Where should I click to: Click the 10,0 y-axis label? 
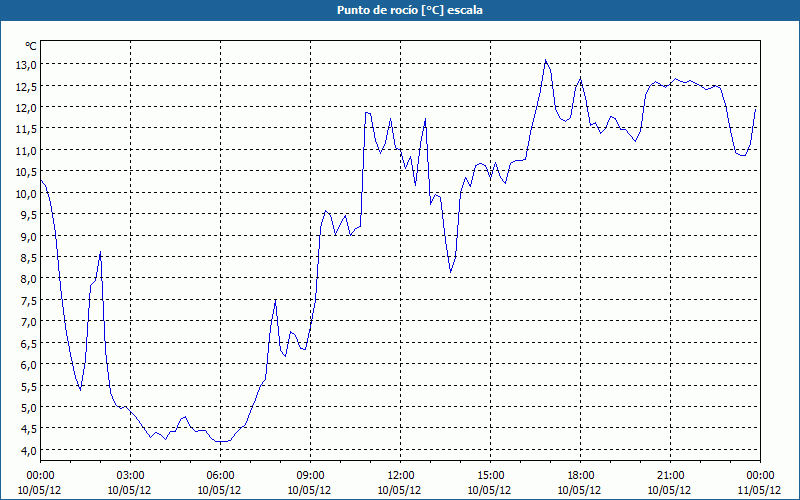[x=28, y=193]
